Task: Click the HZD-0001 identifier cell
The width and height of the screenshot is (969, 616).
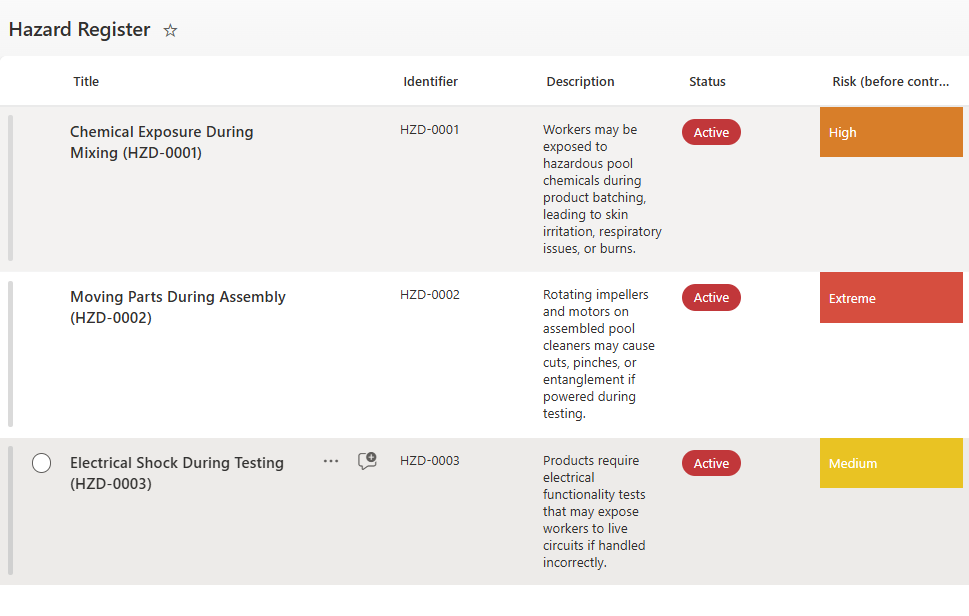Action: pyautogui.click(x=430, y=129)
